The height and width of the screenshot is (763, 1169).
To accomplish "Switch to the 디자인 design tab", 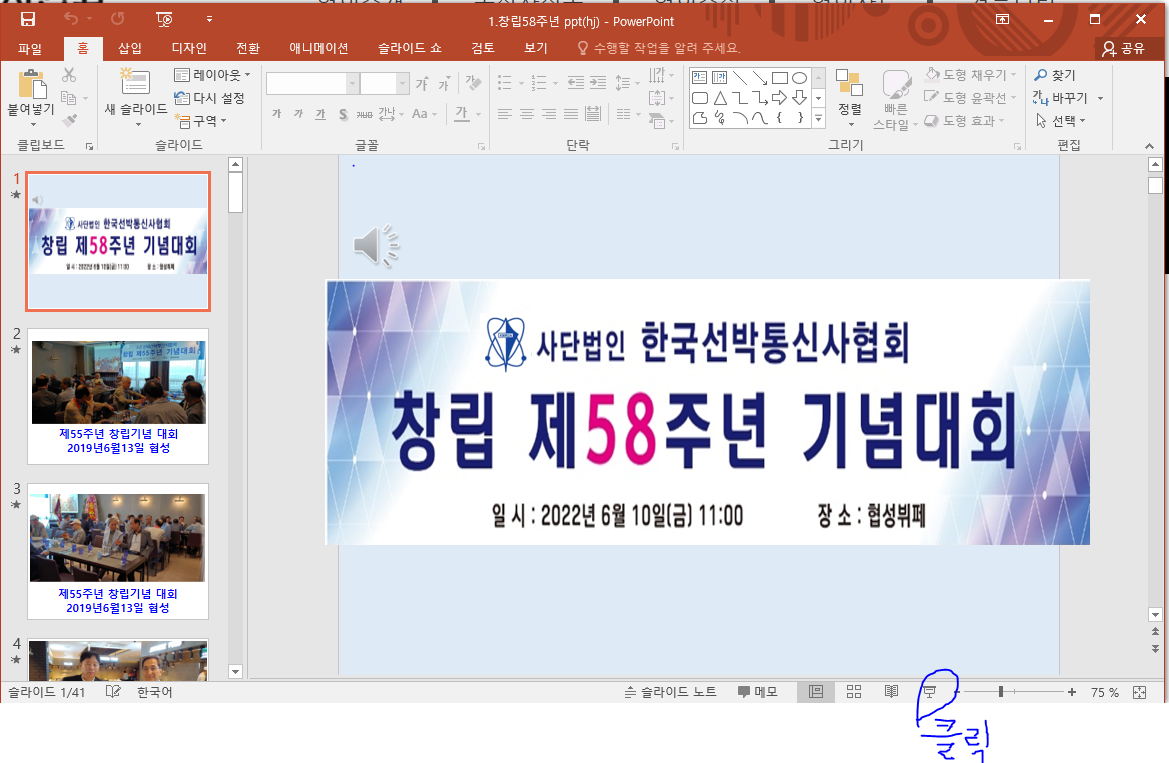I will point(189,48).
